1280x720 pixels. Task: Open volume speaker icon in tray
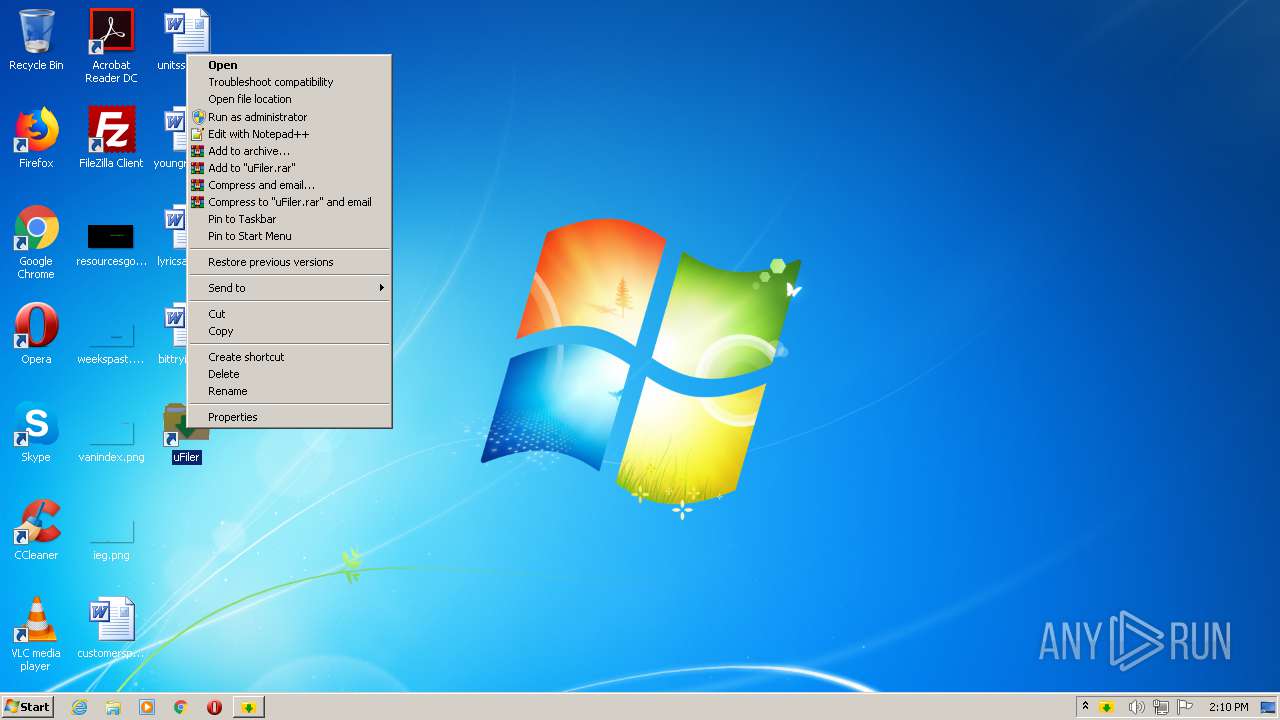pyautogui.click(x=1136, y=707)
